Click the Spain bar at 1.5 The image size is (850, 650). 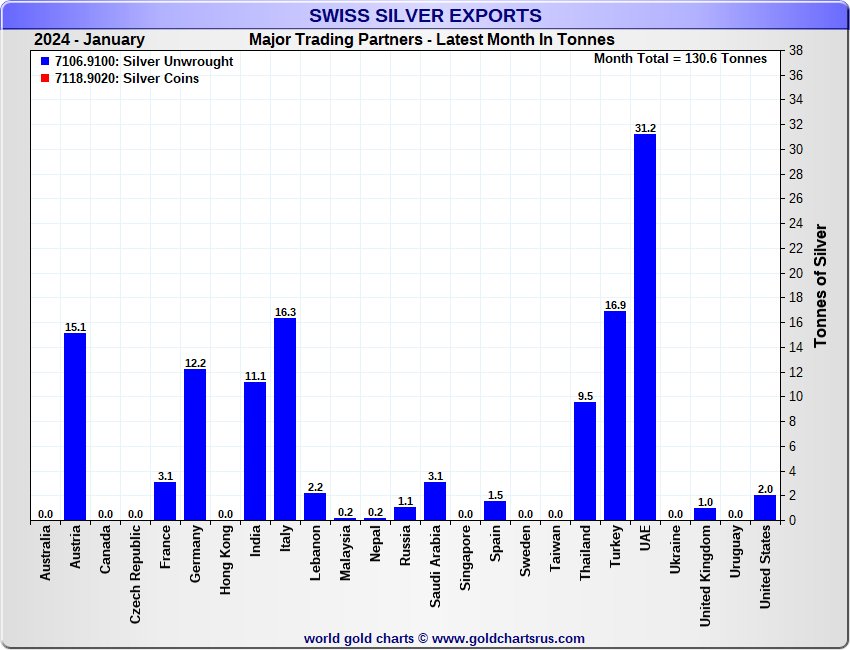click(x=495, y=511)
